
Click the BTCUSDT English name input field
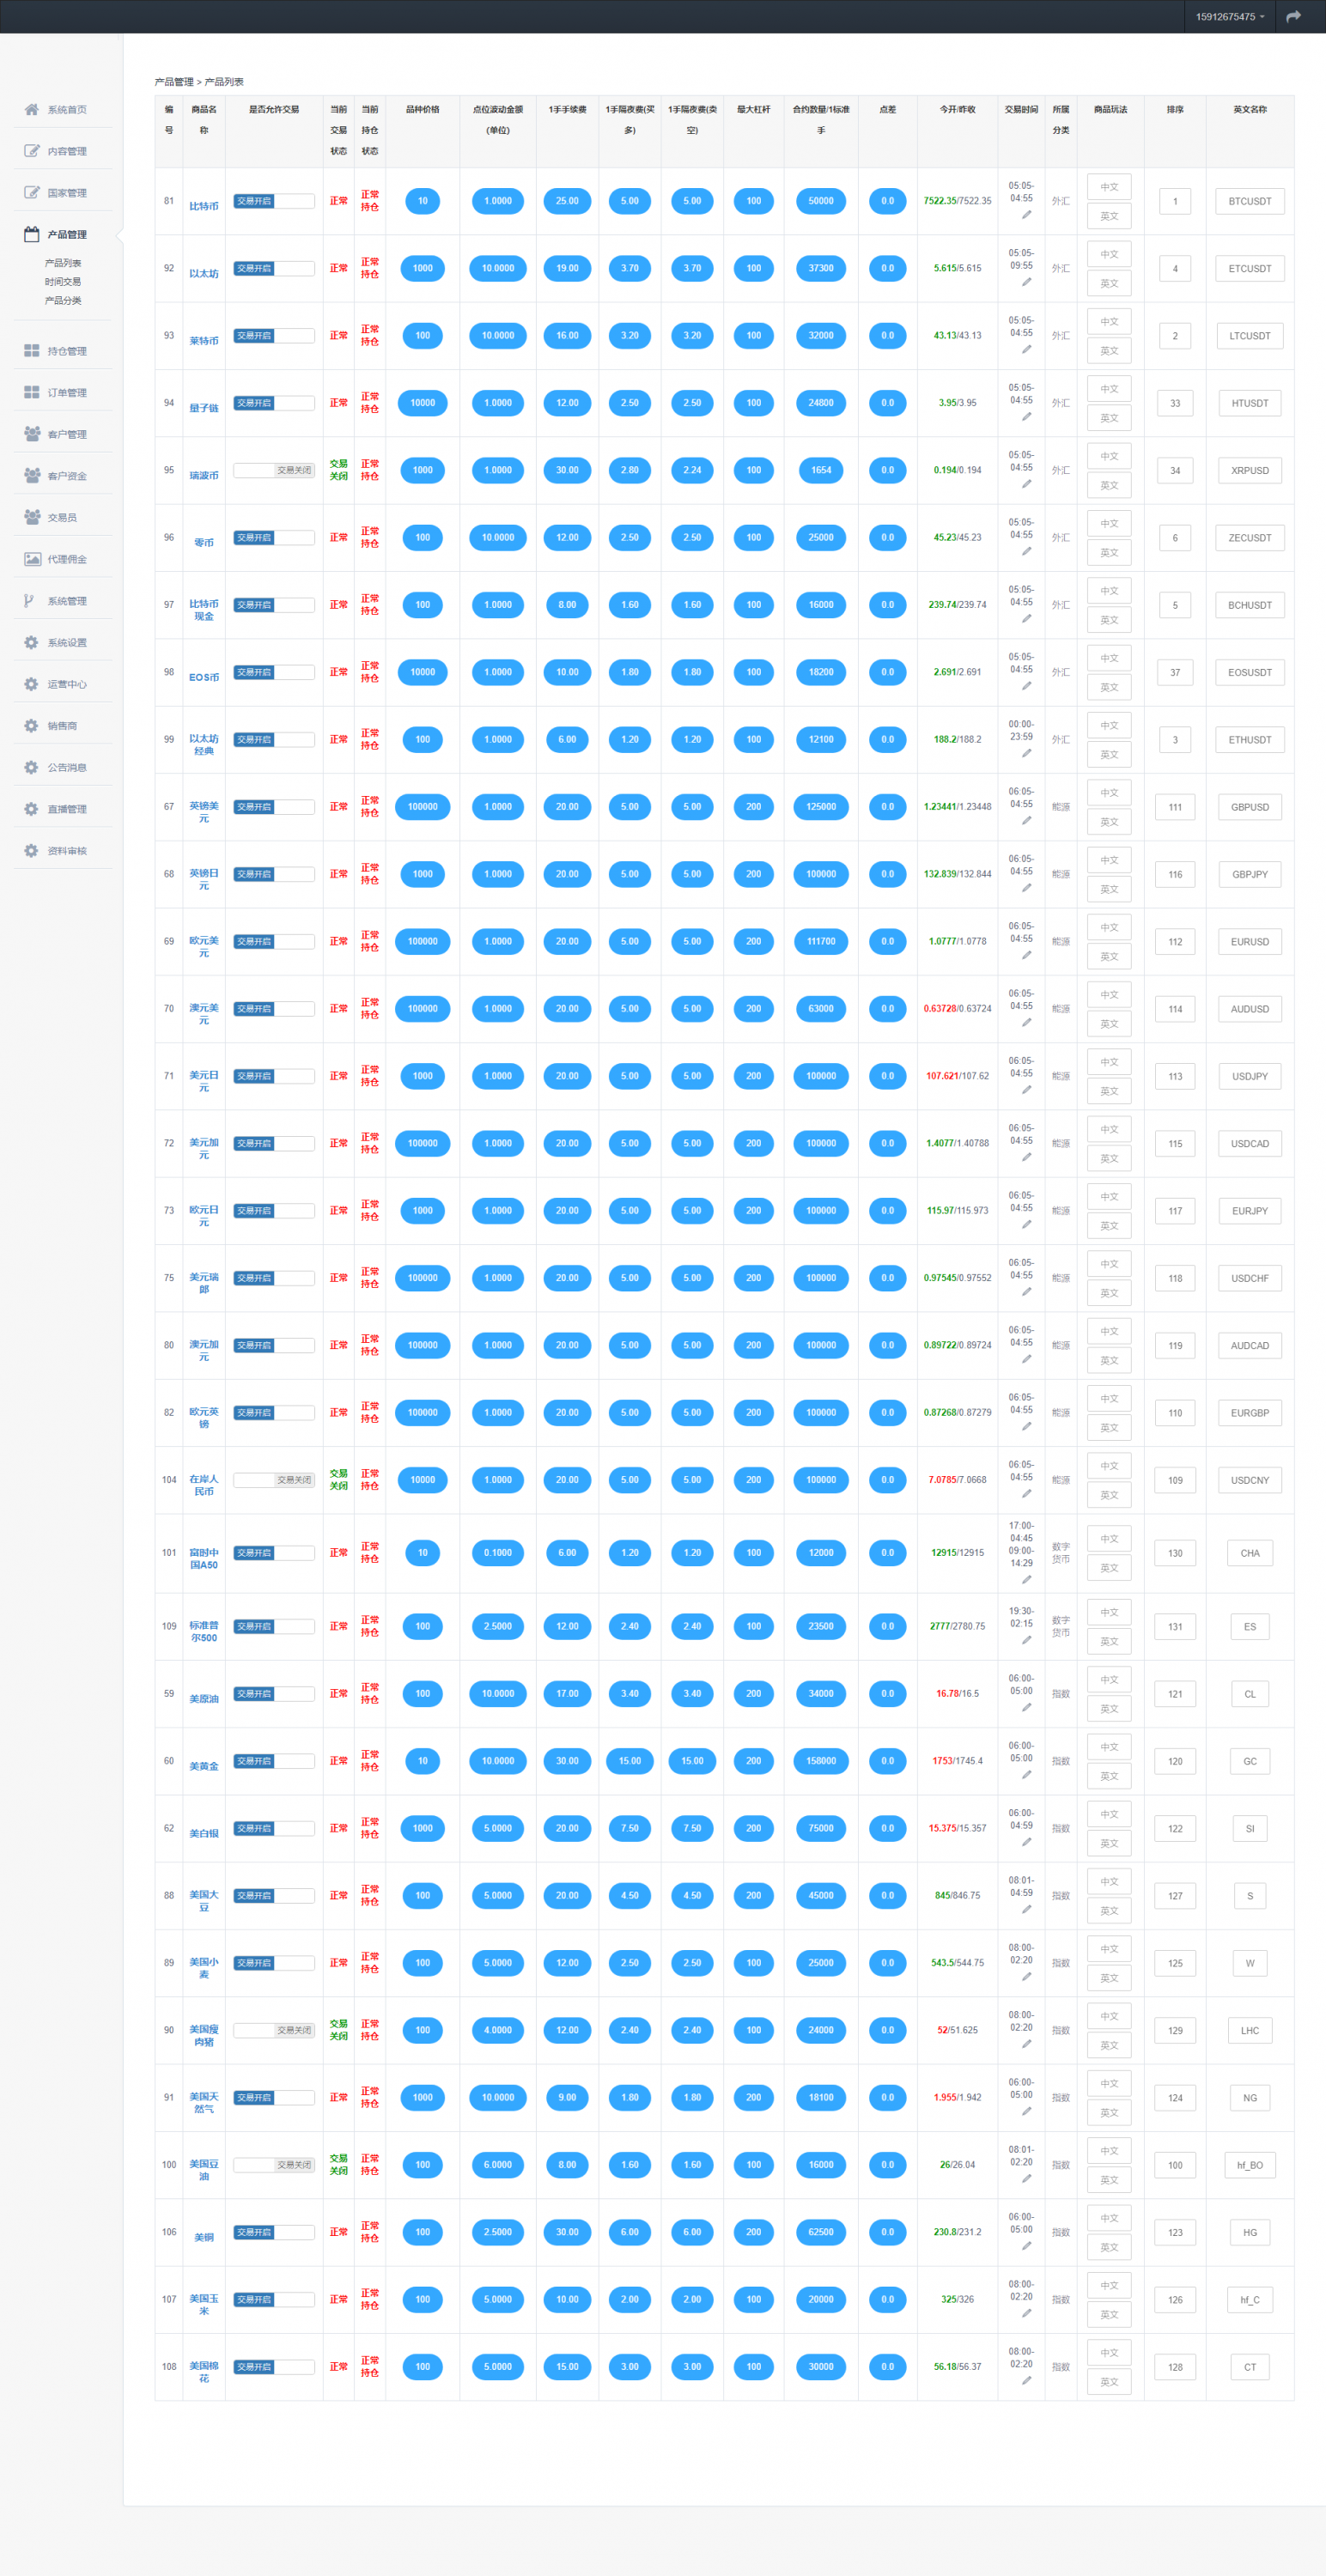(1249, 201)
